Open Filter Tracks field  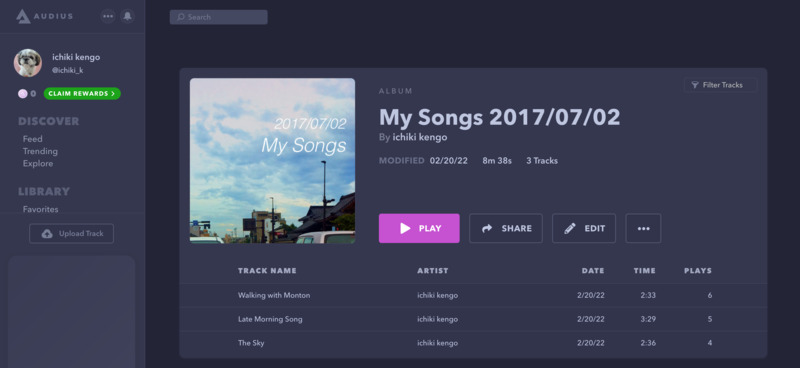tap(720, 85)
